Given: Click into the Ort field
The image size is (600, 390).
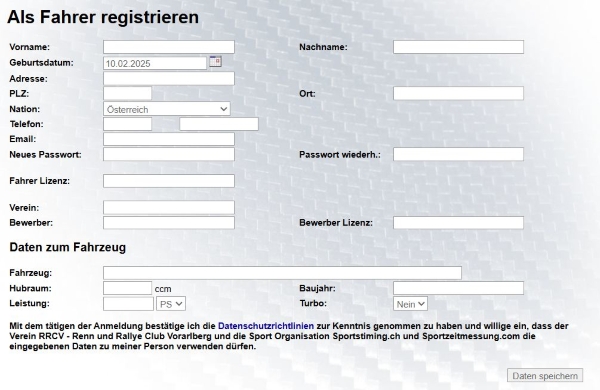Looking at the screenshot, I should click(458, 93).
